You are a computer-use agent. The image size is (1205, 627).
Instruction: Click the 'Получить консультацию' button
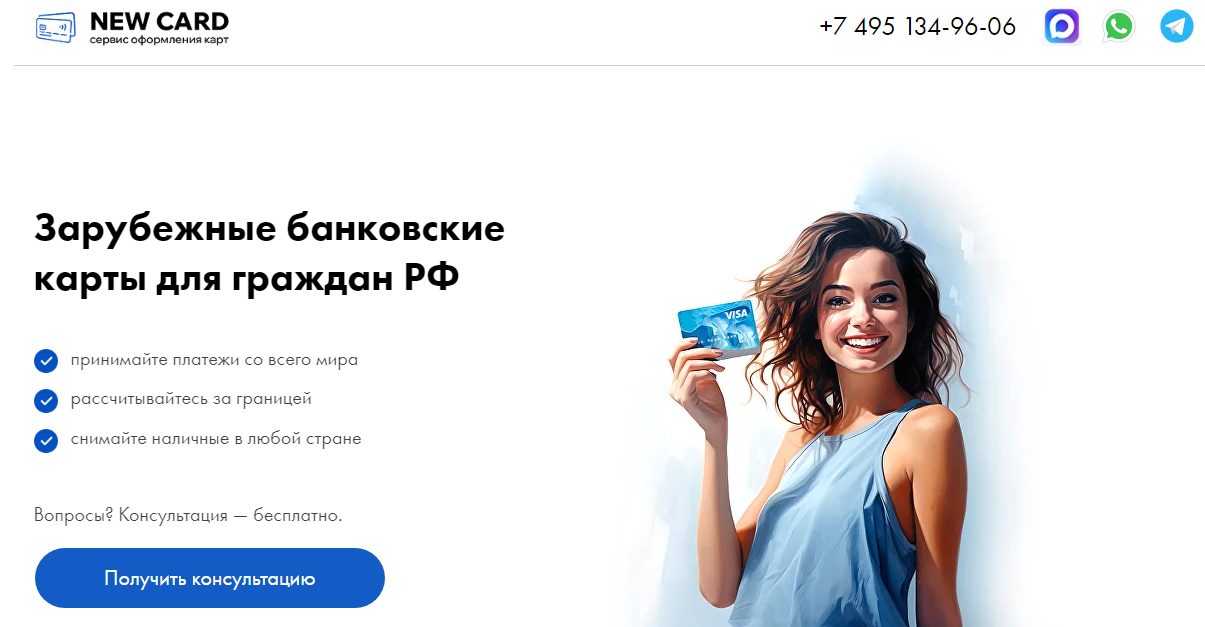pos(210,578)
